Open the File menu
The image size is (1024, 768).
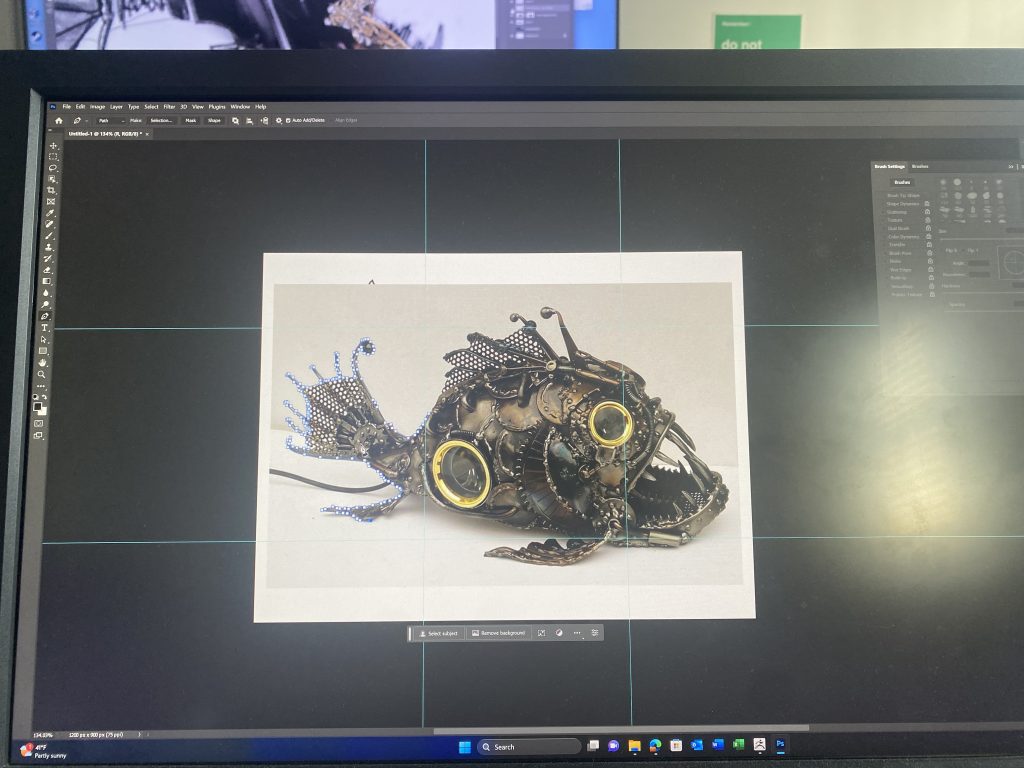(67, 106)
